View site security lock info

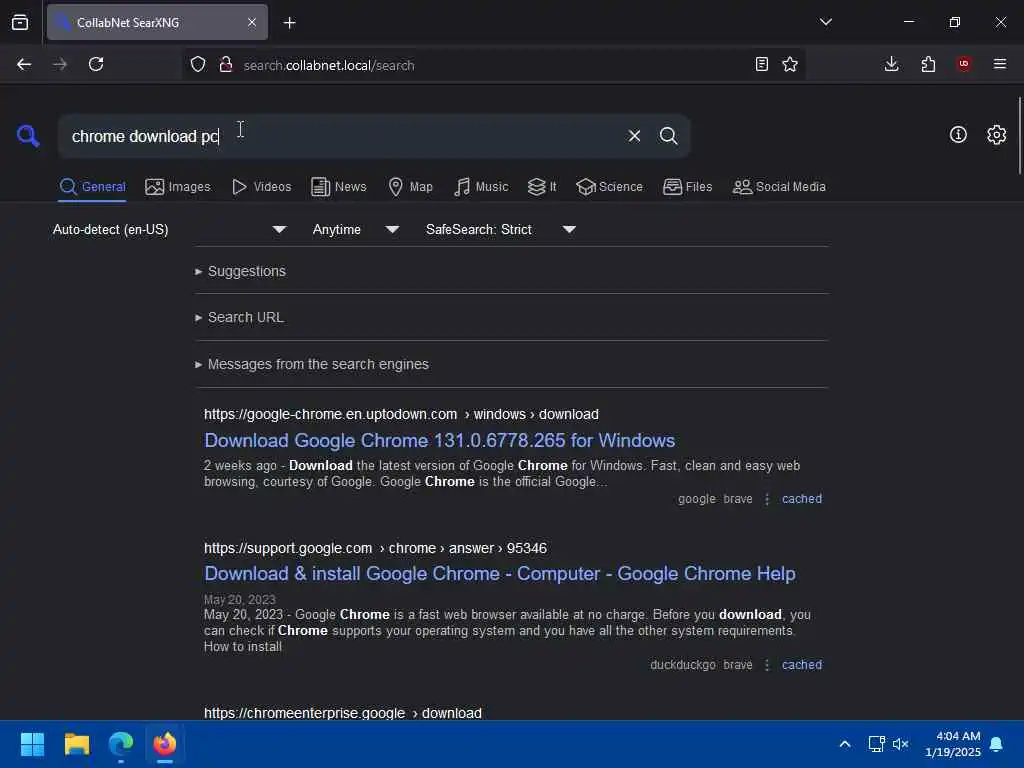point(226,64)
